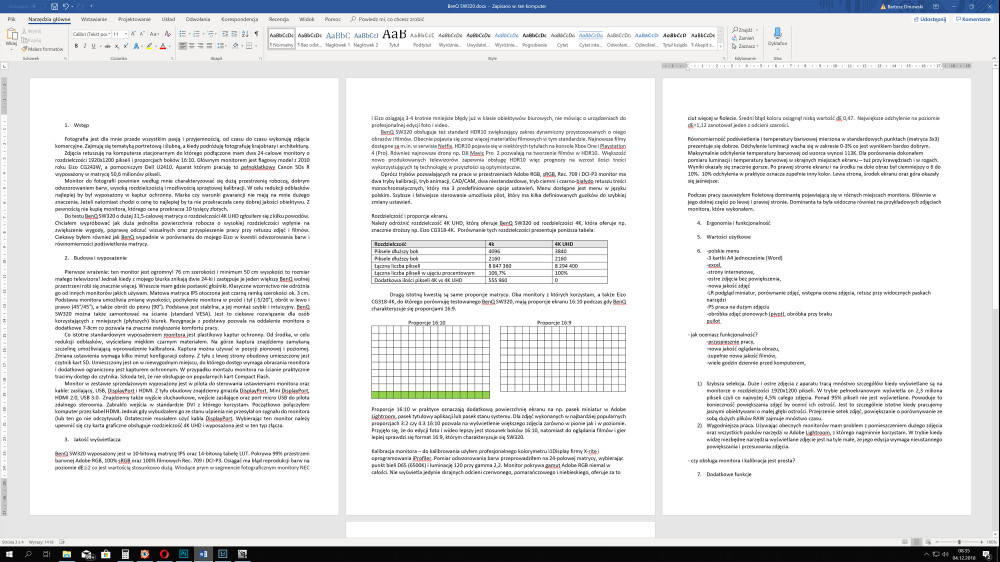
Task: Sort the selected text alphabetically
Action: point(246,34)
